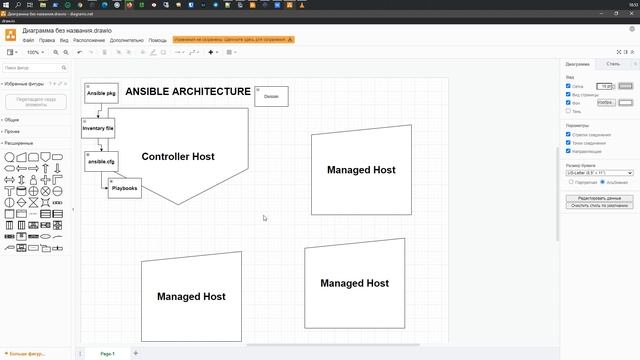
Task: Click the search magnifier in shapes box
Action: 64,68
